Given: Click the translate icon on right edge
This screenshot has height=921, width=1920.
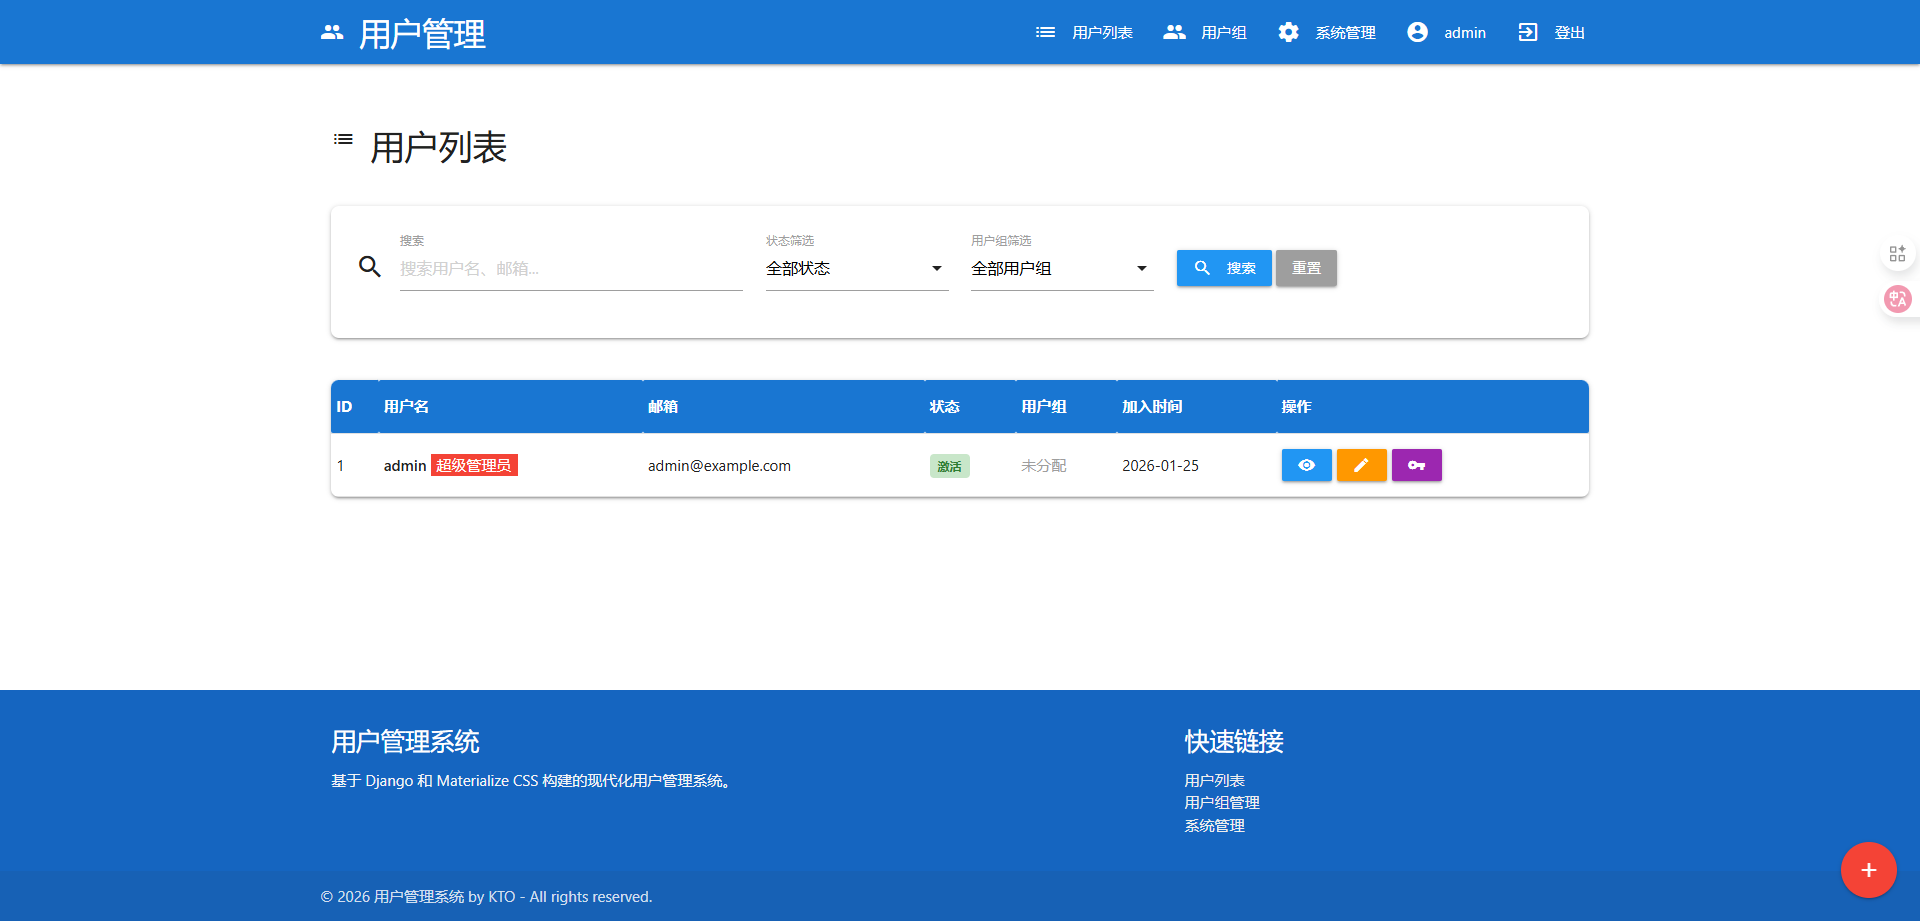Looking at the screenshot, I should [x=1897, y=299].
